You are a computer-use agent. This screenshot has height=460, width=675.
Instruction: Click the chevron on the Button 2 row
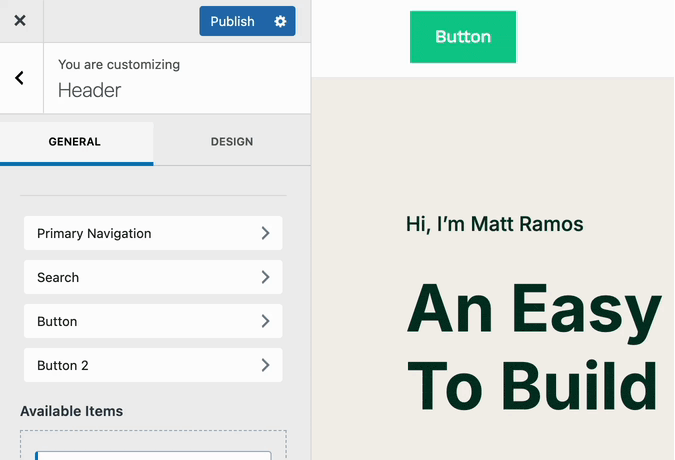265,365
